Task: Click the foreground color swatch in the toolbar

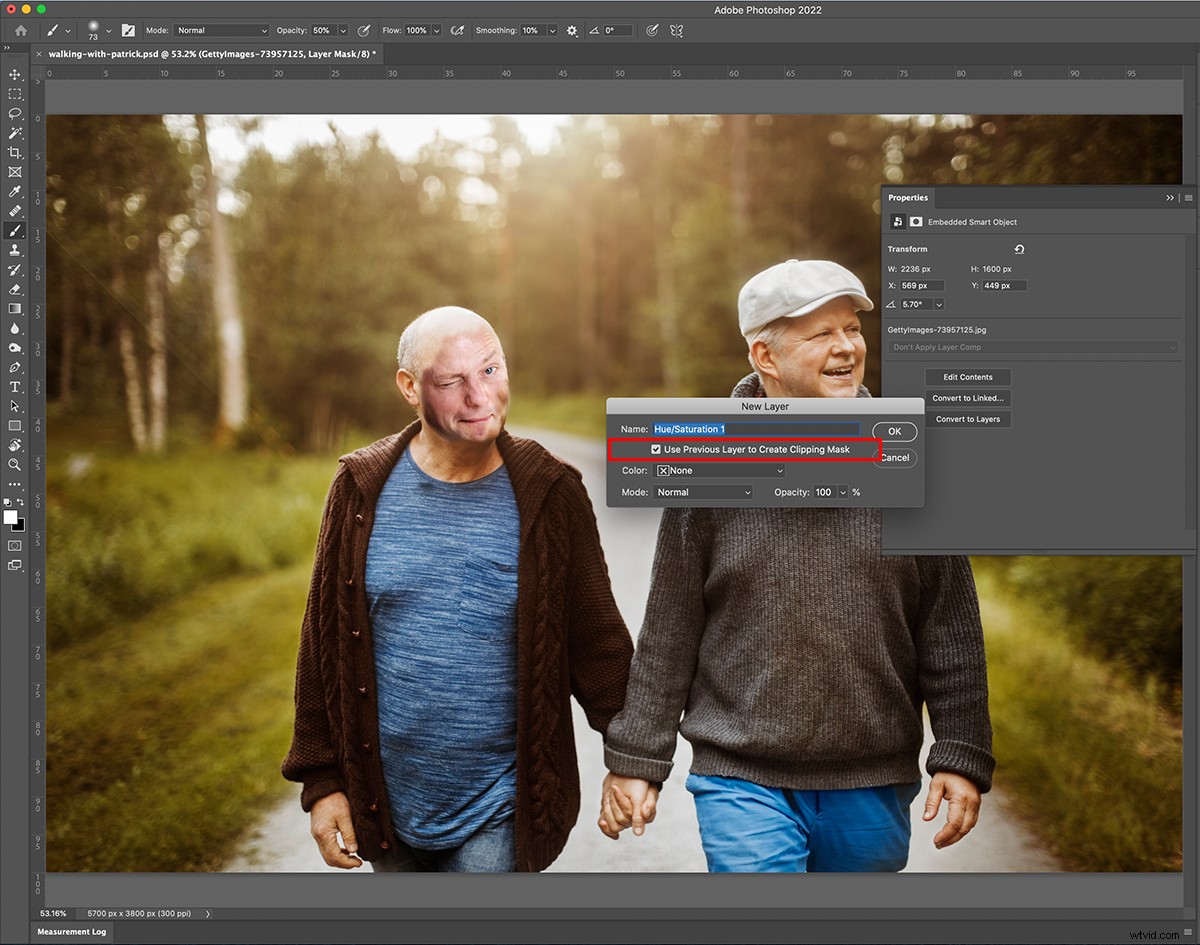Action: pyautogui.click(x=12, y=518)
